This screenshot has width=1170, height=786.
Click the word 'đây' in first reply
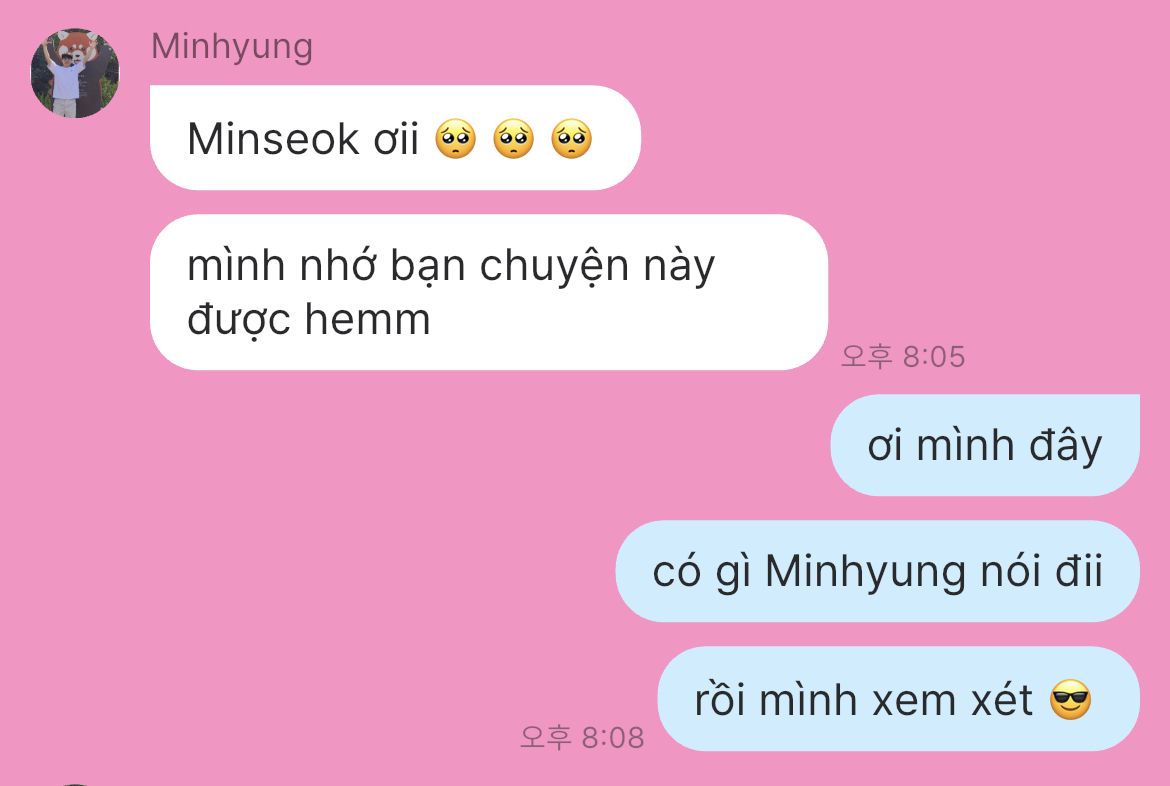point(1066,446)
